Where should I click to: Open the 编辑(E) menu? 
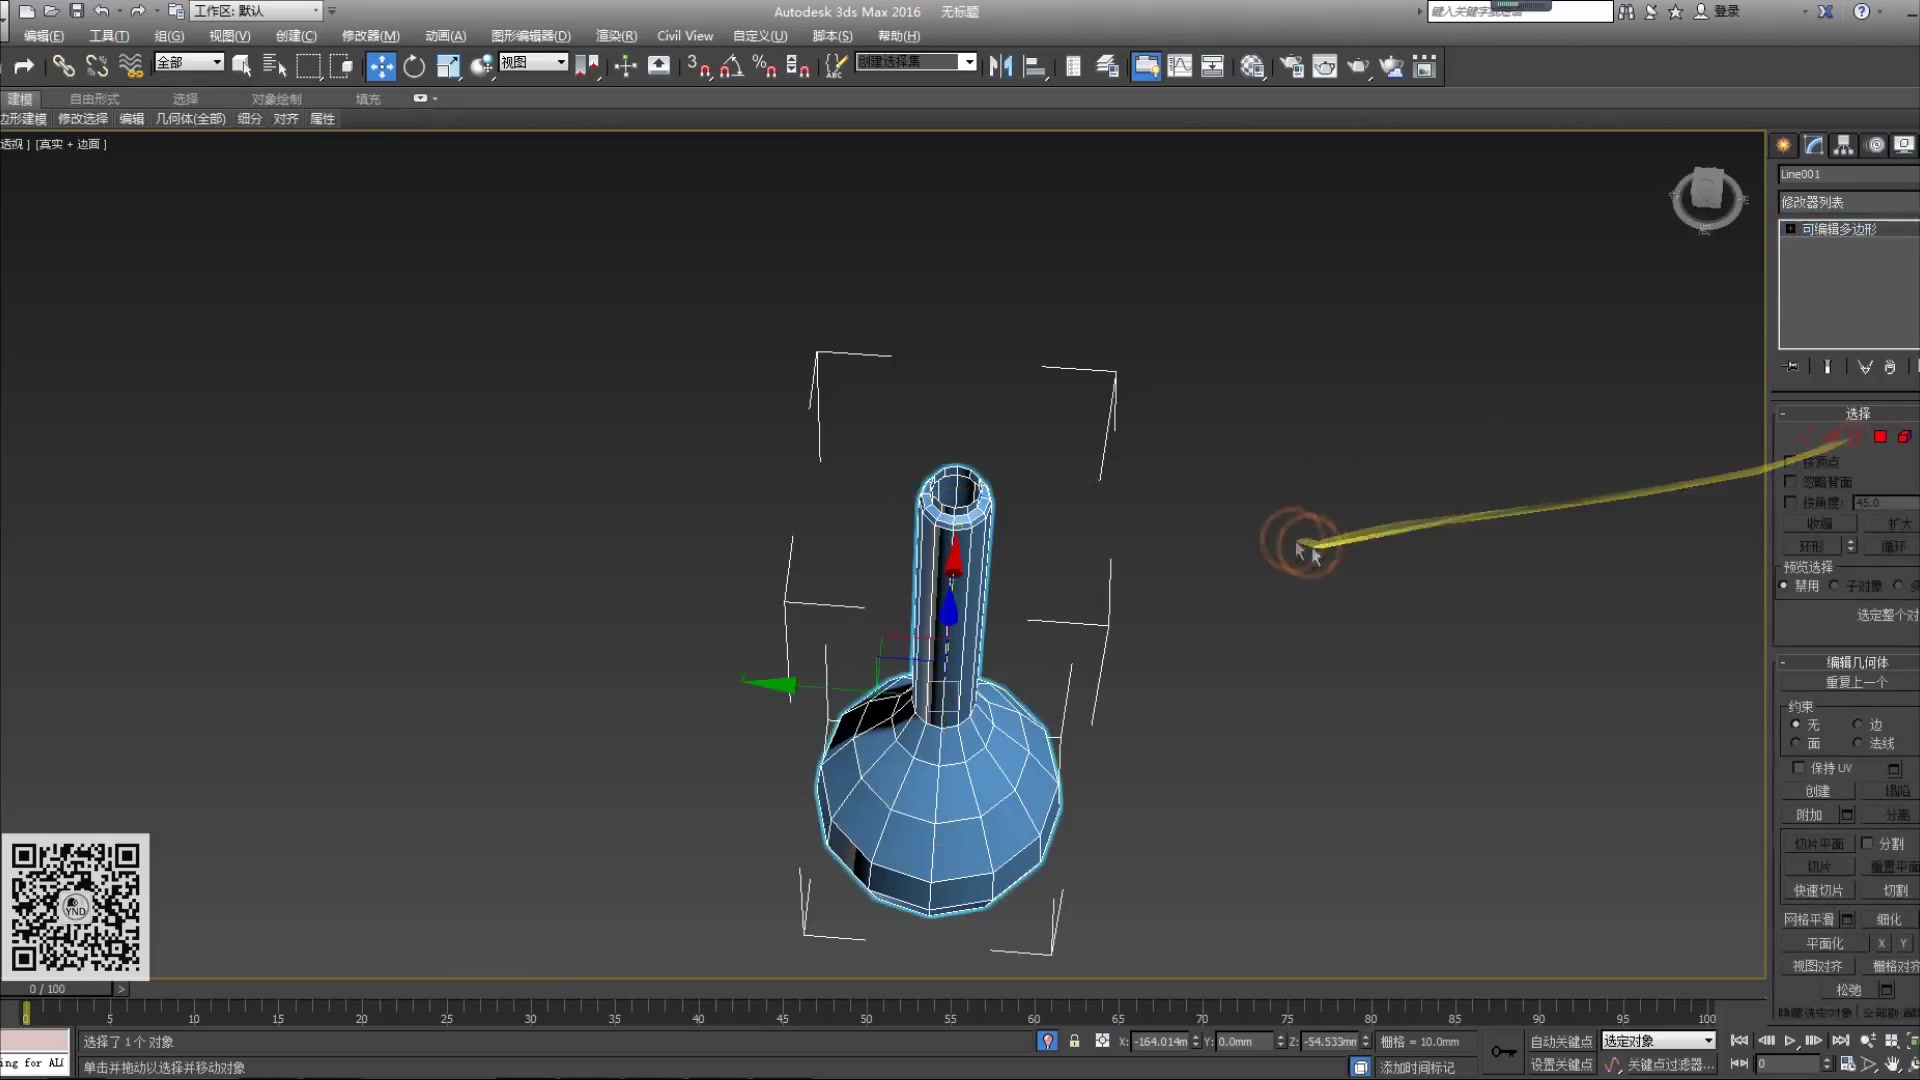point(44,36)
